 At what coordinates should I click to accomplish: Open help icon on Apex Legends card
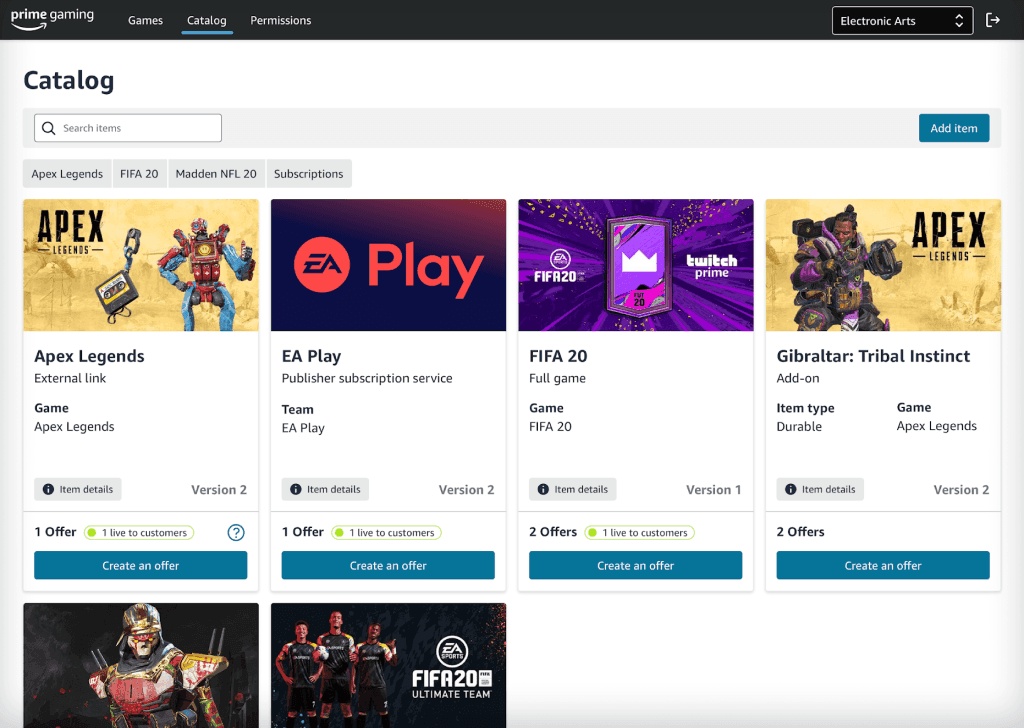pos(236,533)
